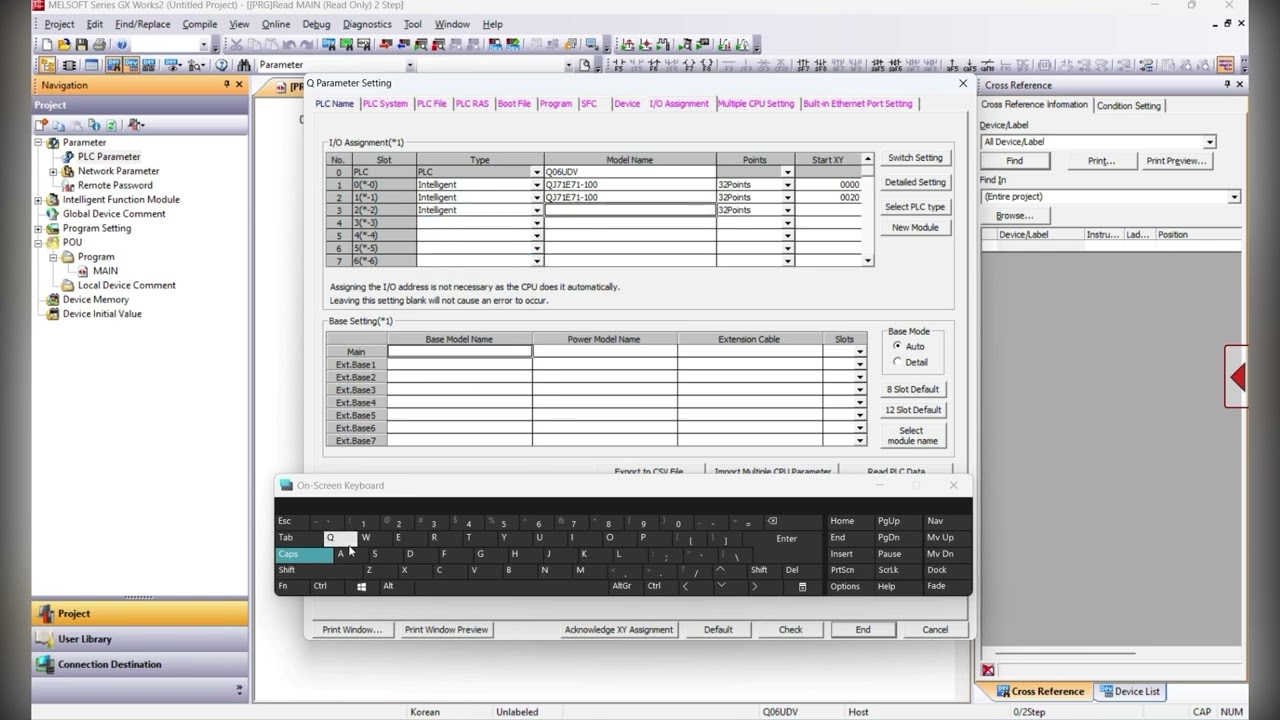Open the All Device/Label dropdown
The height and width of the screenshot is (720, 1280).
tap(1209, 142)
